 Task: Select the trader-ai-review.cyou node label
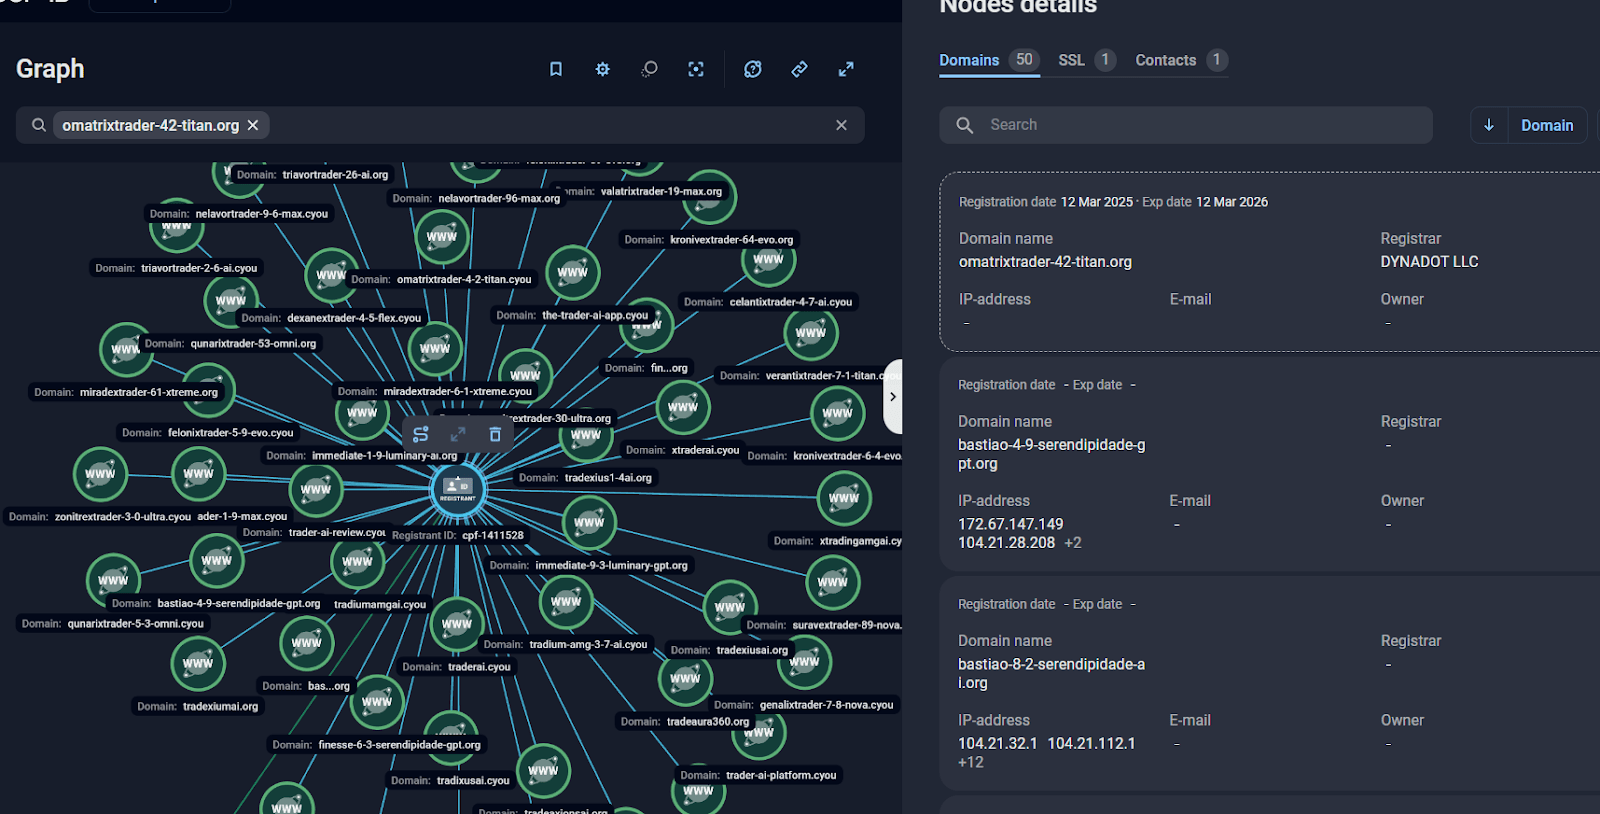(x=314, y=533)
